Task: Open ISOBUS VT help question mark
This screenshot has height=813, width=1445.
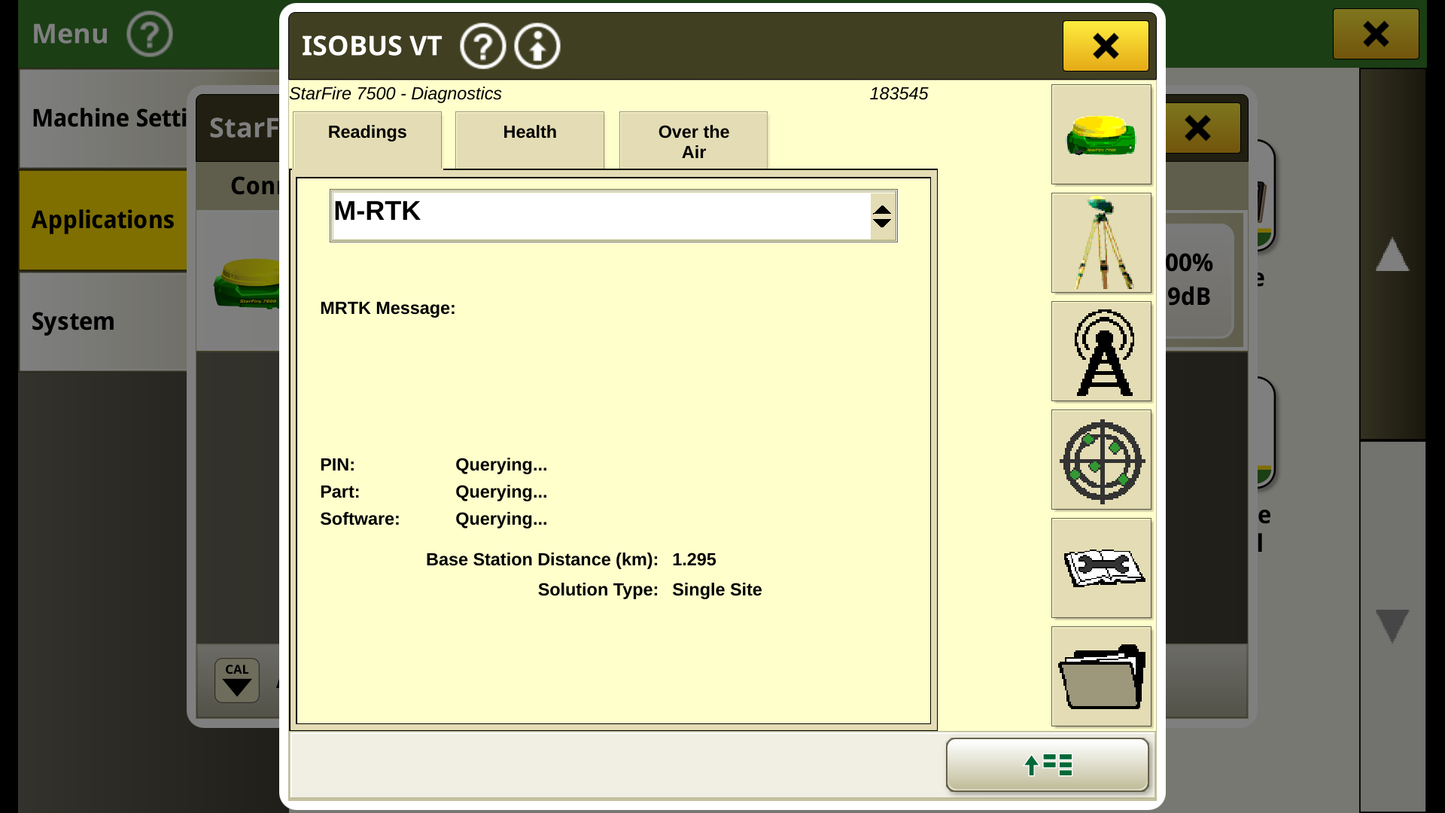Action: pyautogui.click(x=482, y=46)
